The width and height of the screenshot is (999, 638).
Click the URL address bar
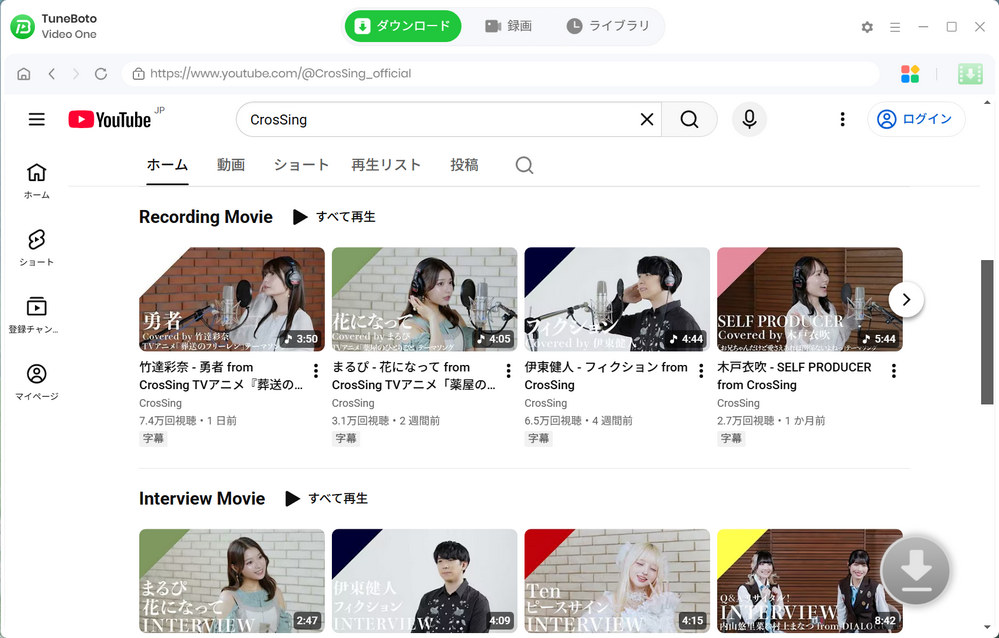point(500,74)
